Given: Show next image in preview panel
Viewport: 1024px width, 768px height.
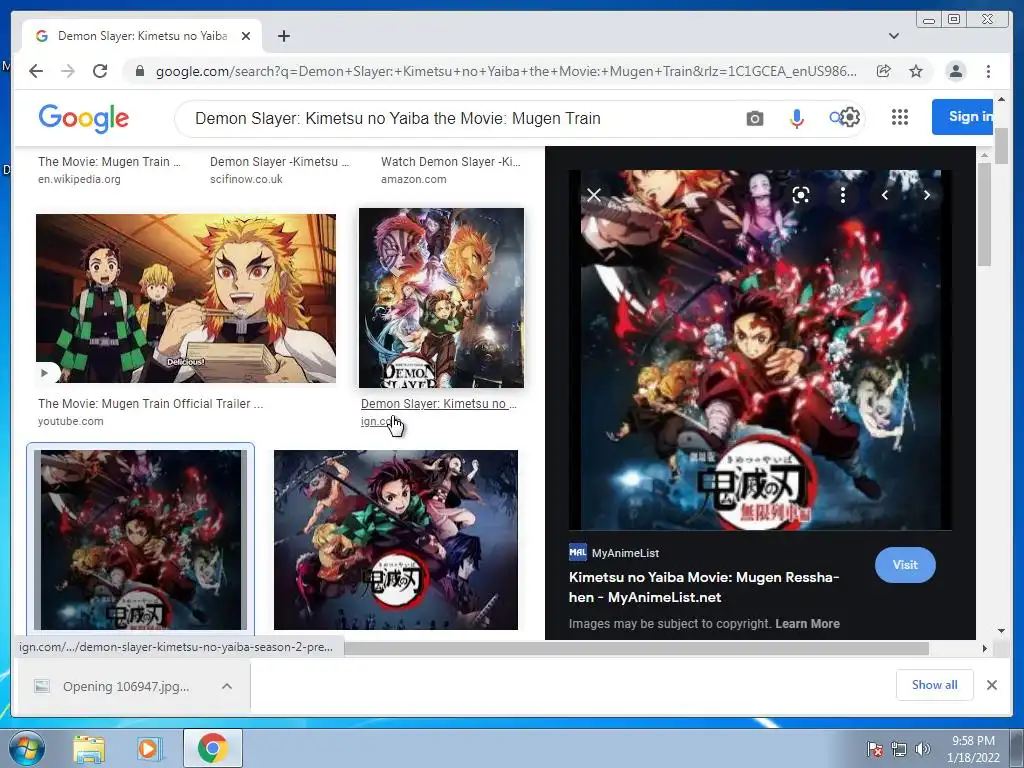Looking at the screenshot, I should click(926, 195).
